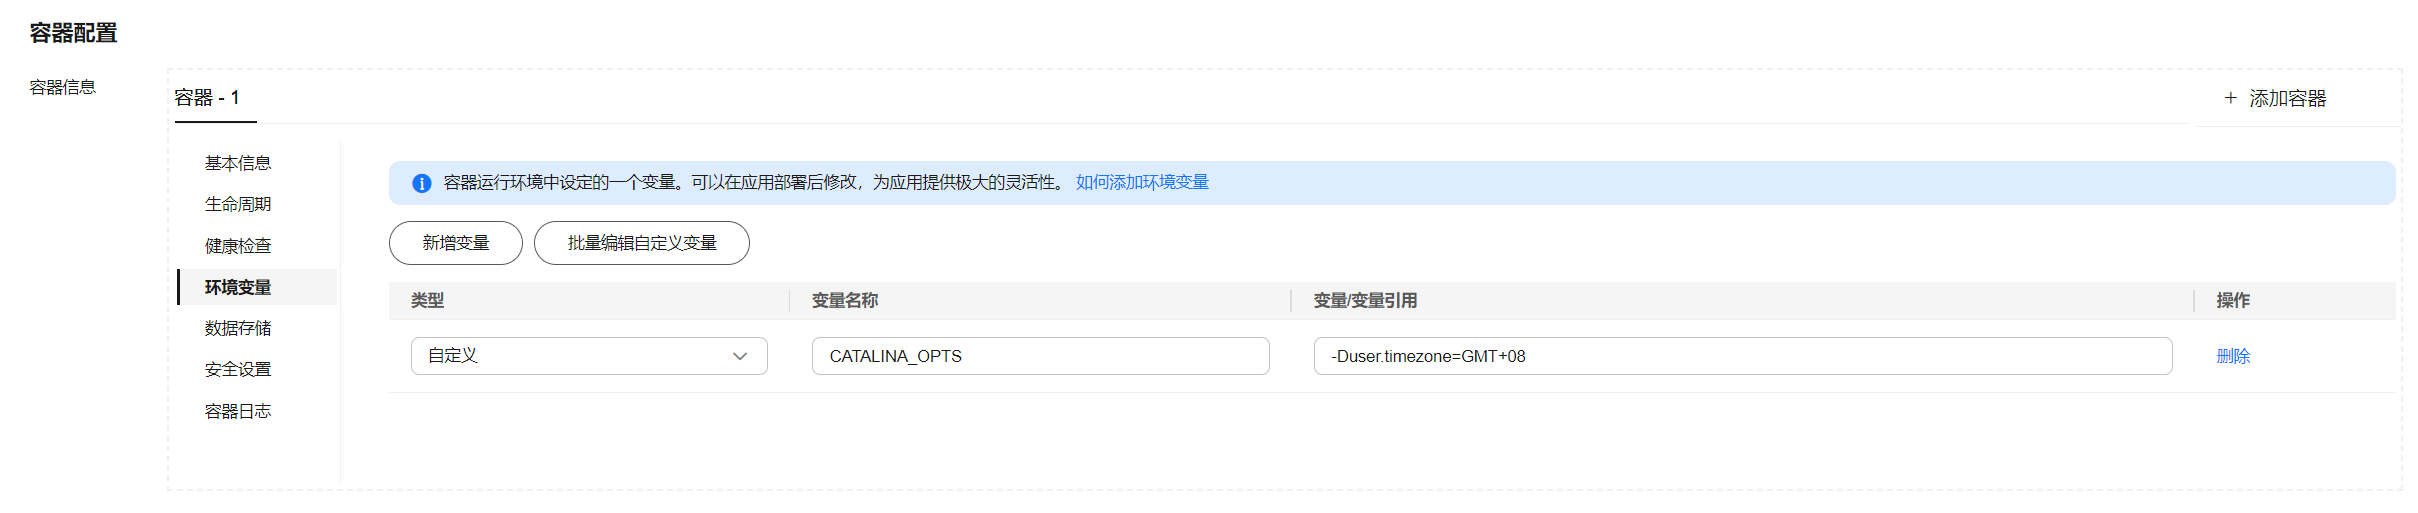Open the 数据存储 section

(238, 328)
